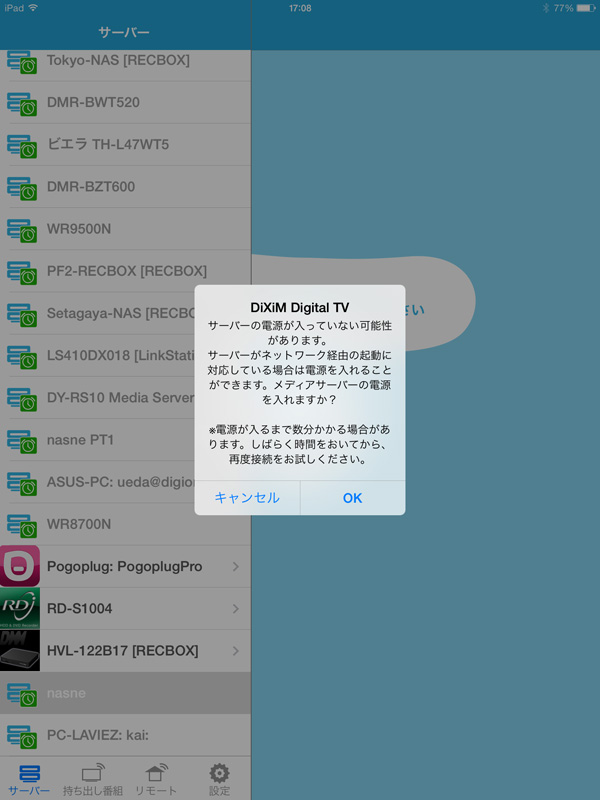This screenshot has height=800, width=600.
Task: Expand RD-S1004 using its chevron
Action: [x=236, y=609]
